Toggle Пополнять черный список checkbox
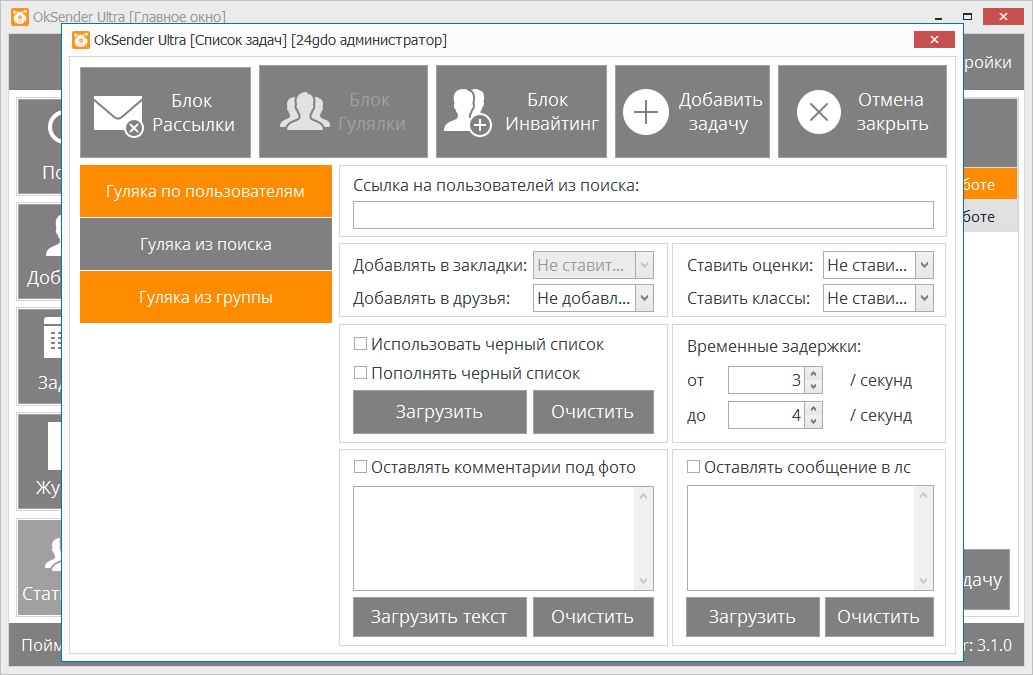1033x675 pixels. click(360, 373)
